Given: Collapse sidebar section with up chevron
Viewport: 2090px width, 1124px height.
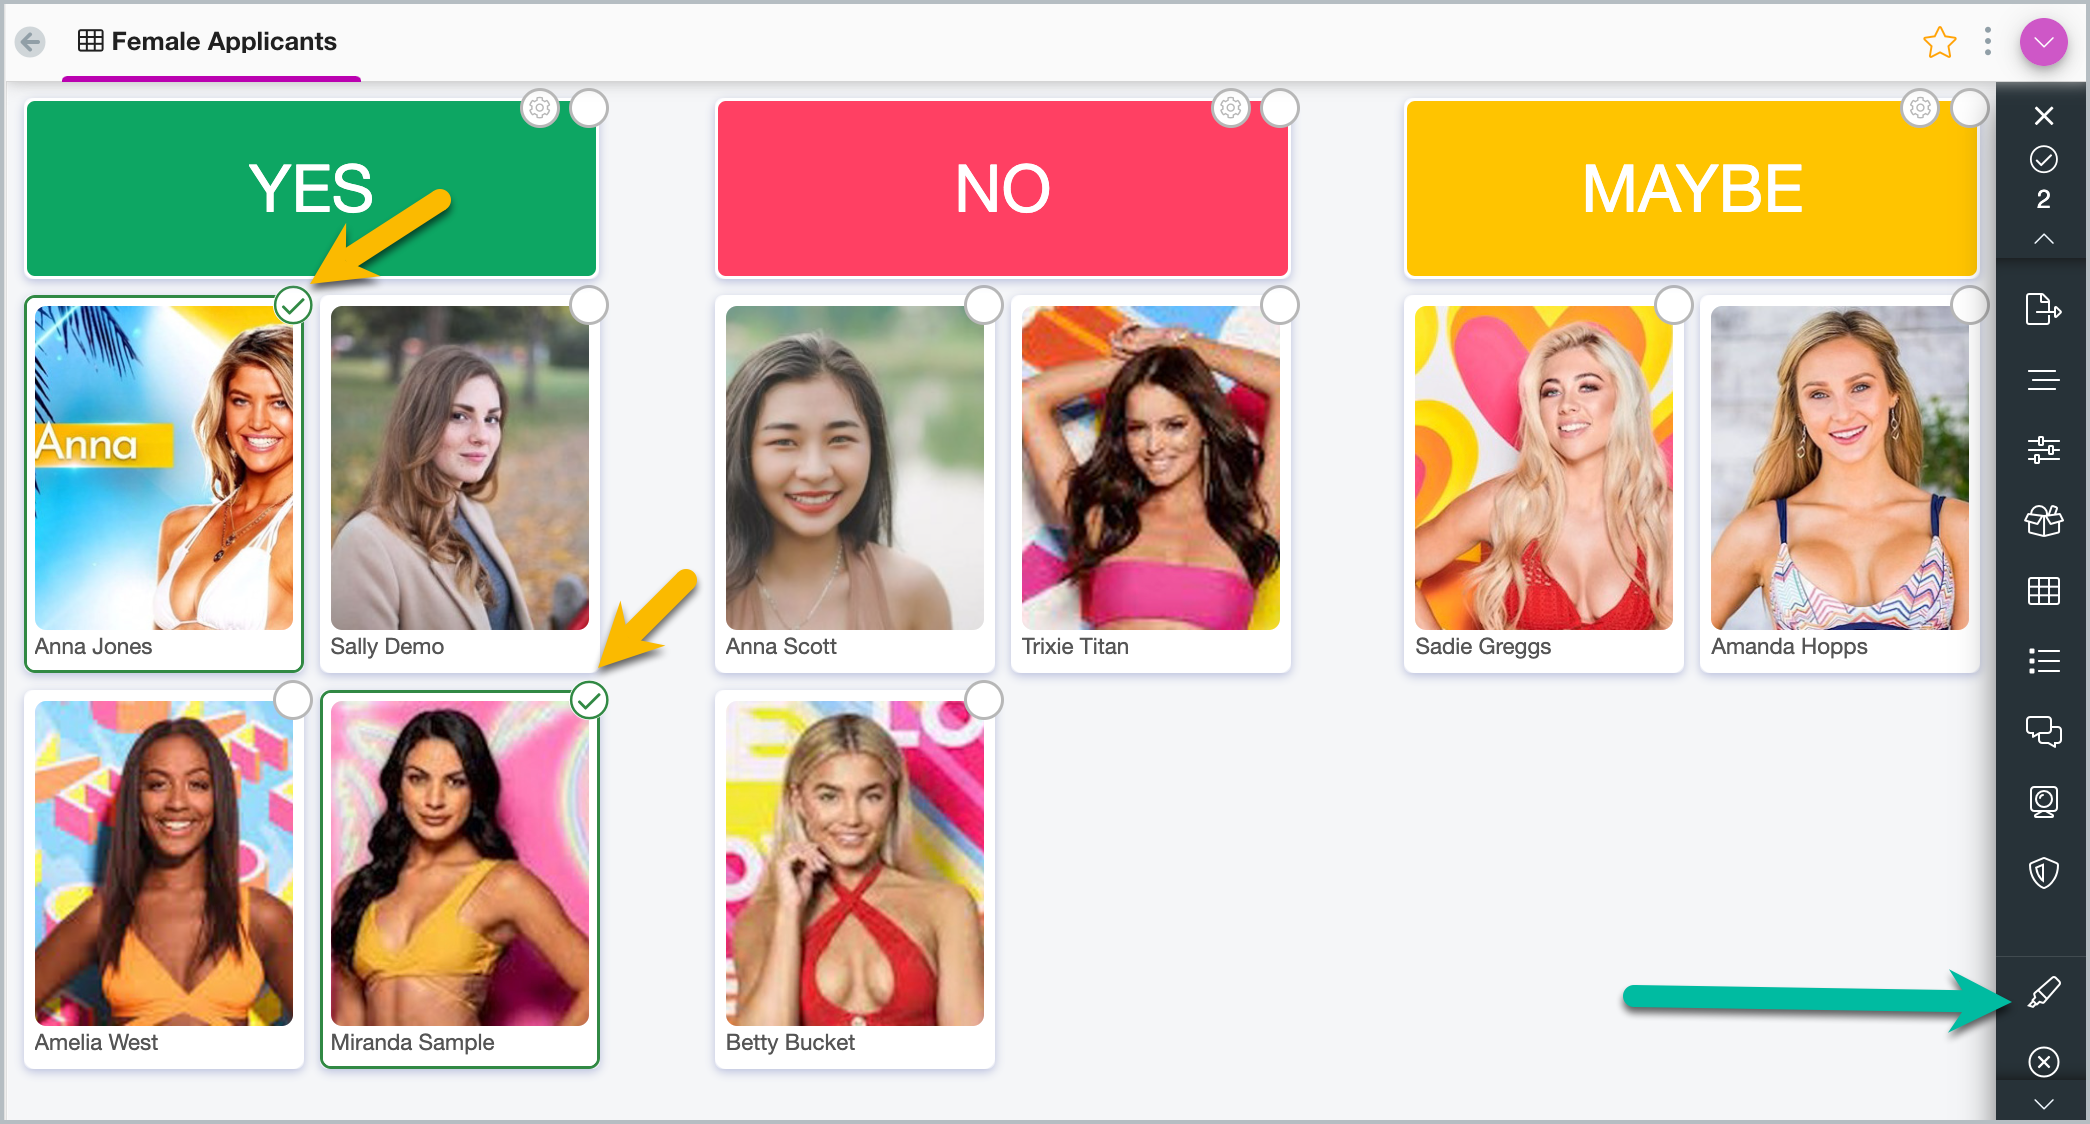Looking at the screenshot, I should tap(2043, 239).
